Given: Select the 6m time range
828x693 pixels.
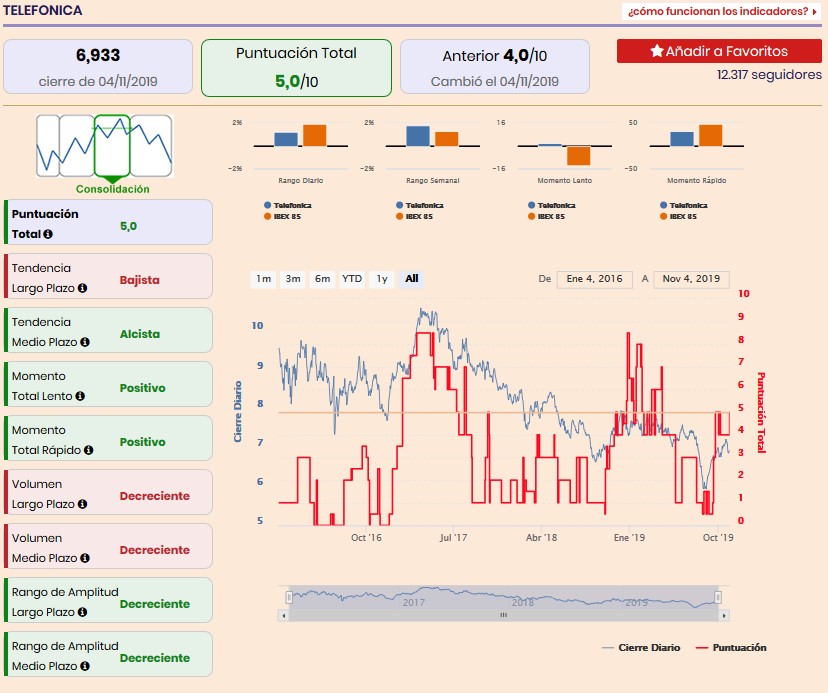Looking at the screenshot, I should 323,279.
